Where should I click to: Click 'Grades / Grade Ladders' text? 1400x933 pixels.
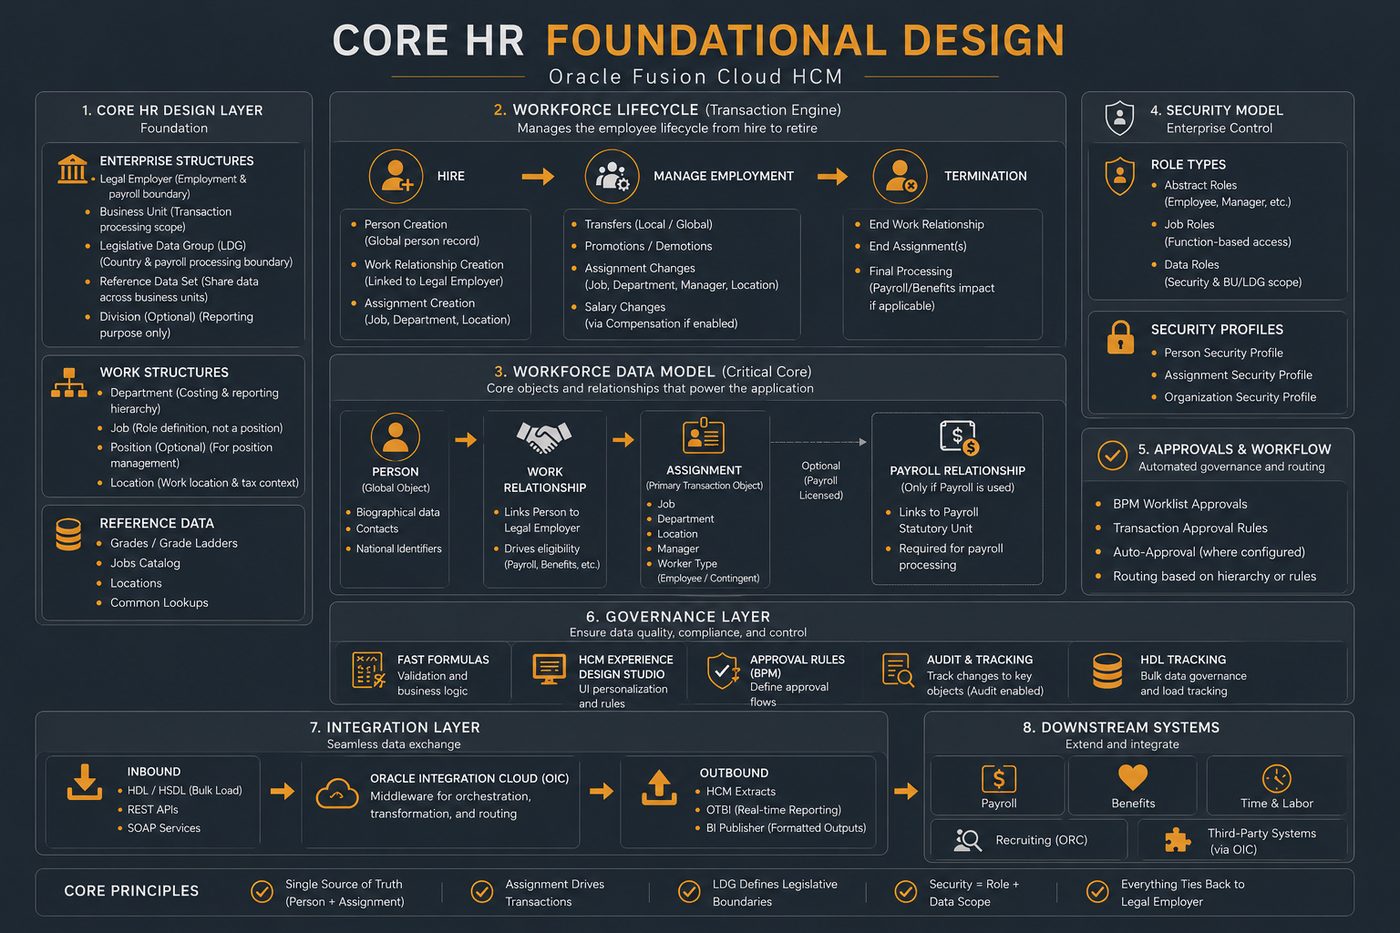pyautogui.click(x=174, y=543)
